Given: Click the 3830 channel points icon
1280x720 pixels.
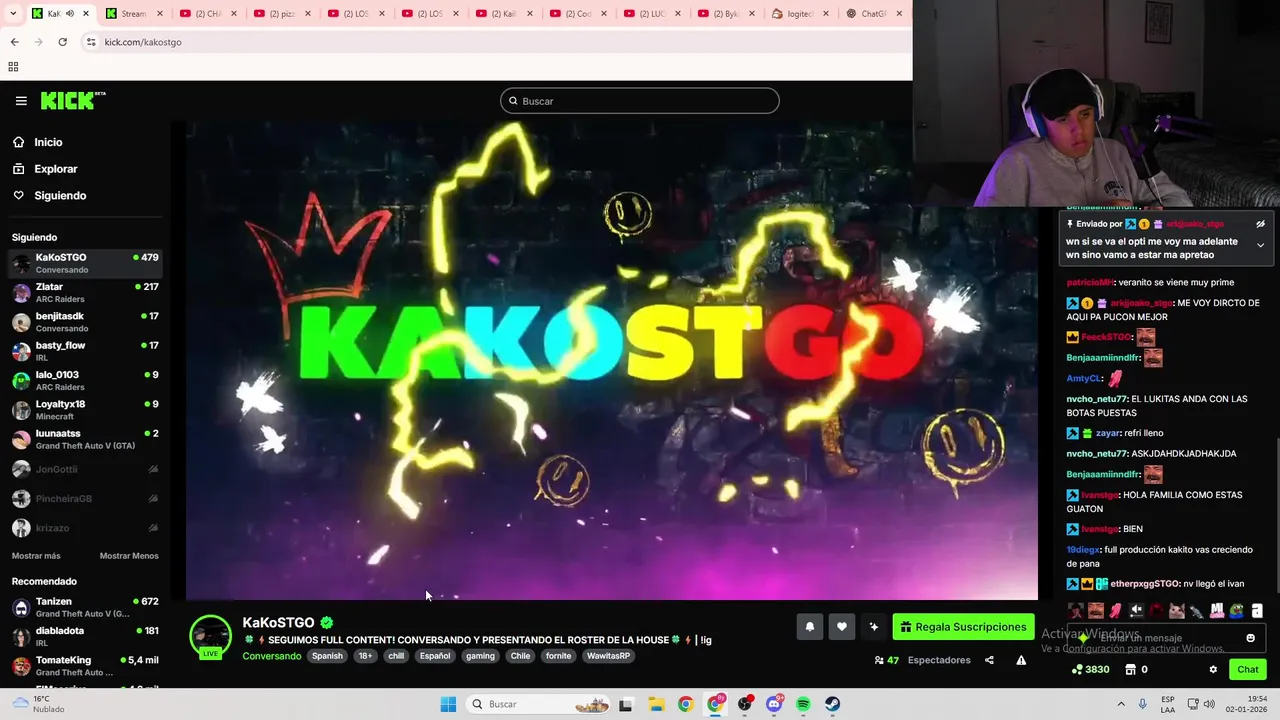Looking at the screenshot, I should pos(1078,670).
